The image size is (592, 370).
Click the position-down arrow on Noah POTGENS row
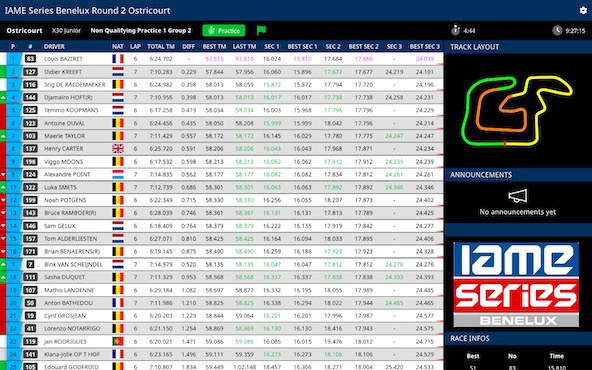(3, 200)
